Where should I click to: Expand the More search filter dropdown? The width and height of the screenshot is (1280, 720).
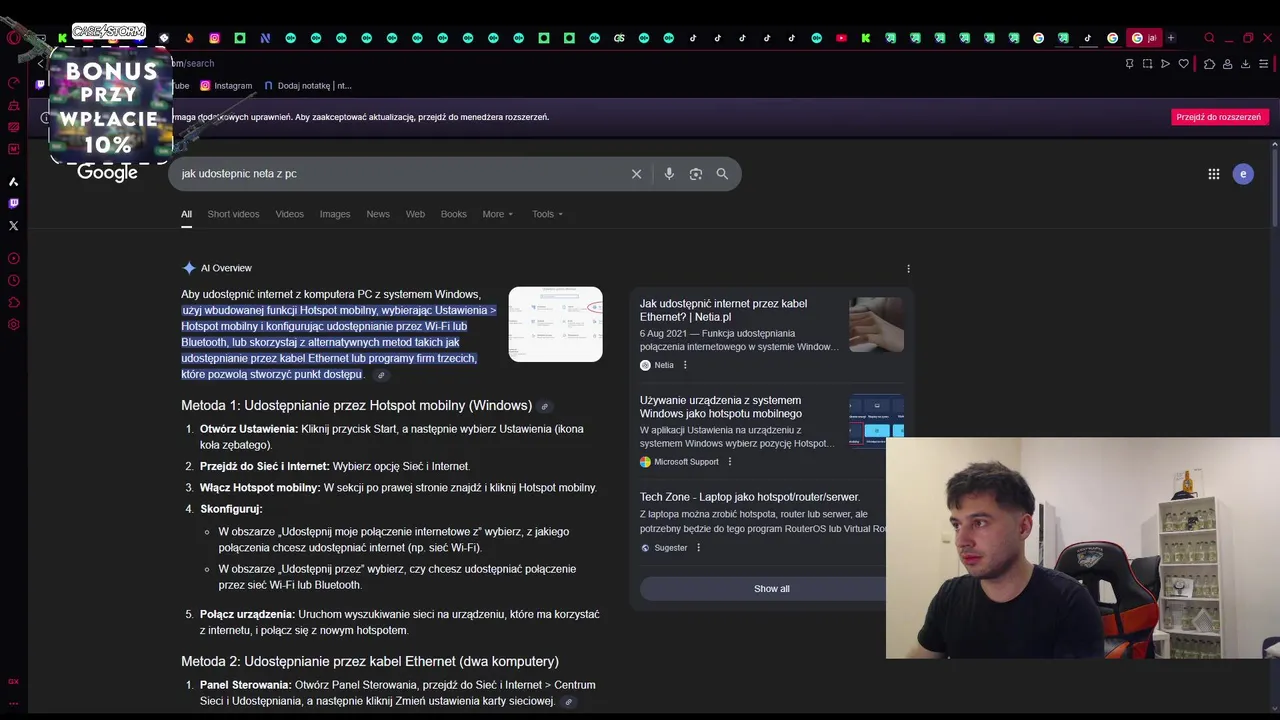(x=497, y=214)
